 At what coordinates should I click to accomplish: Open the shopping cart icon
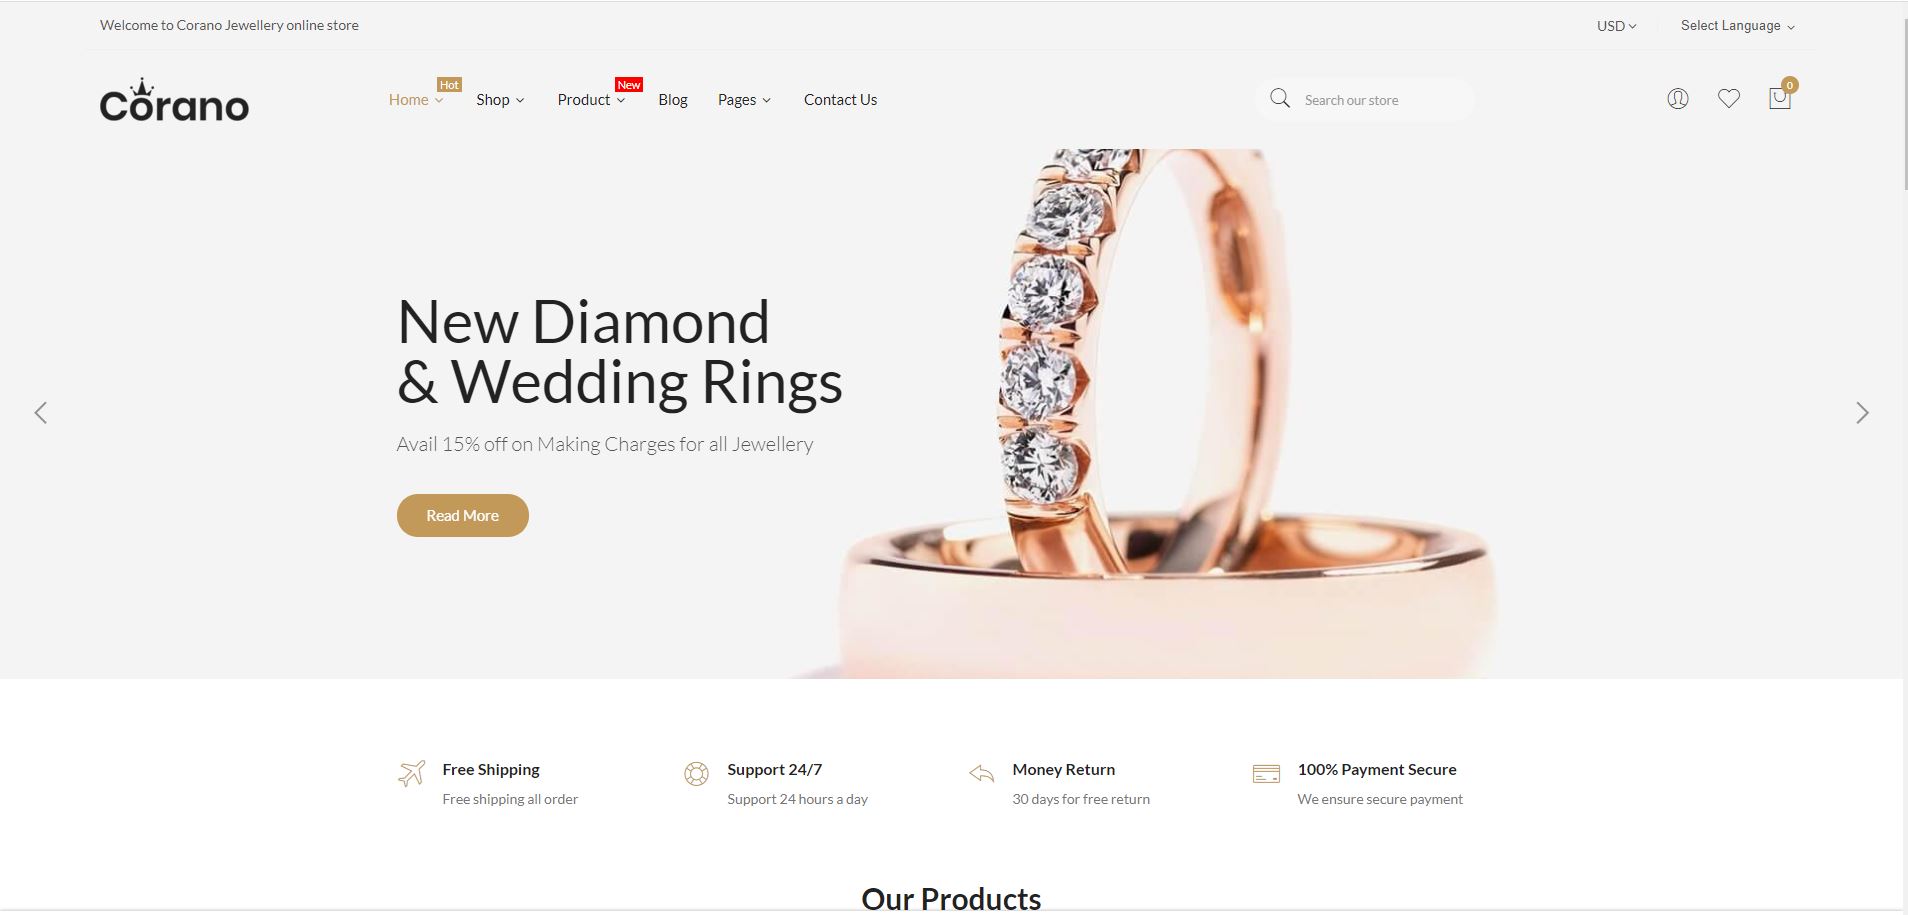1780,98
